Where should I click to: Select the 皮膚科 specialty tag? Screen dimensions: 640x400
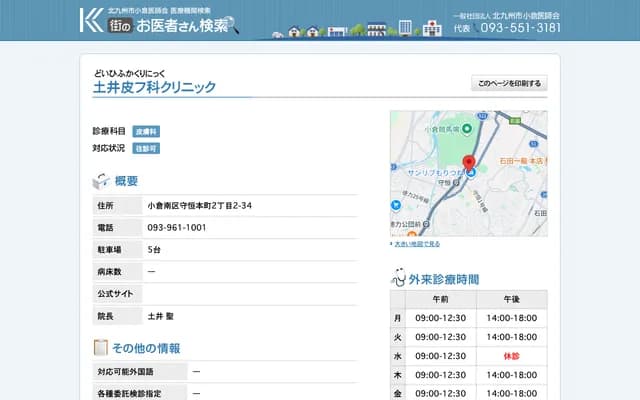pos(146,131)
